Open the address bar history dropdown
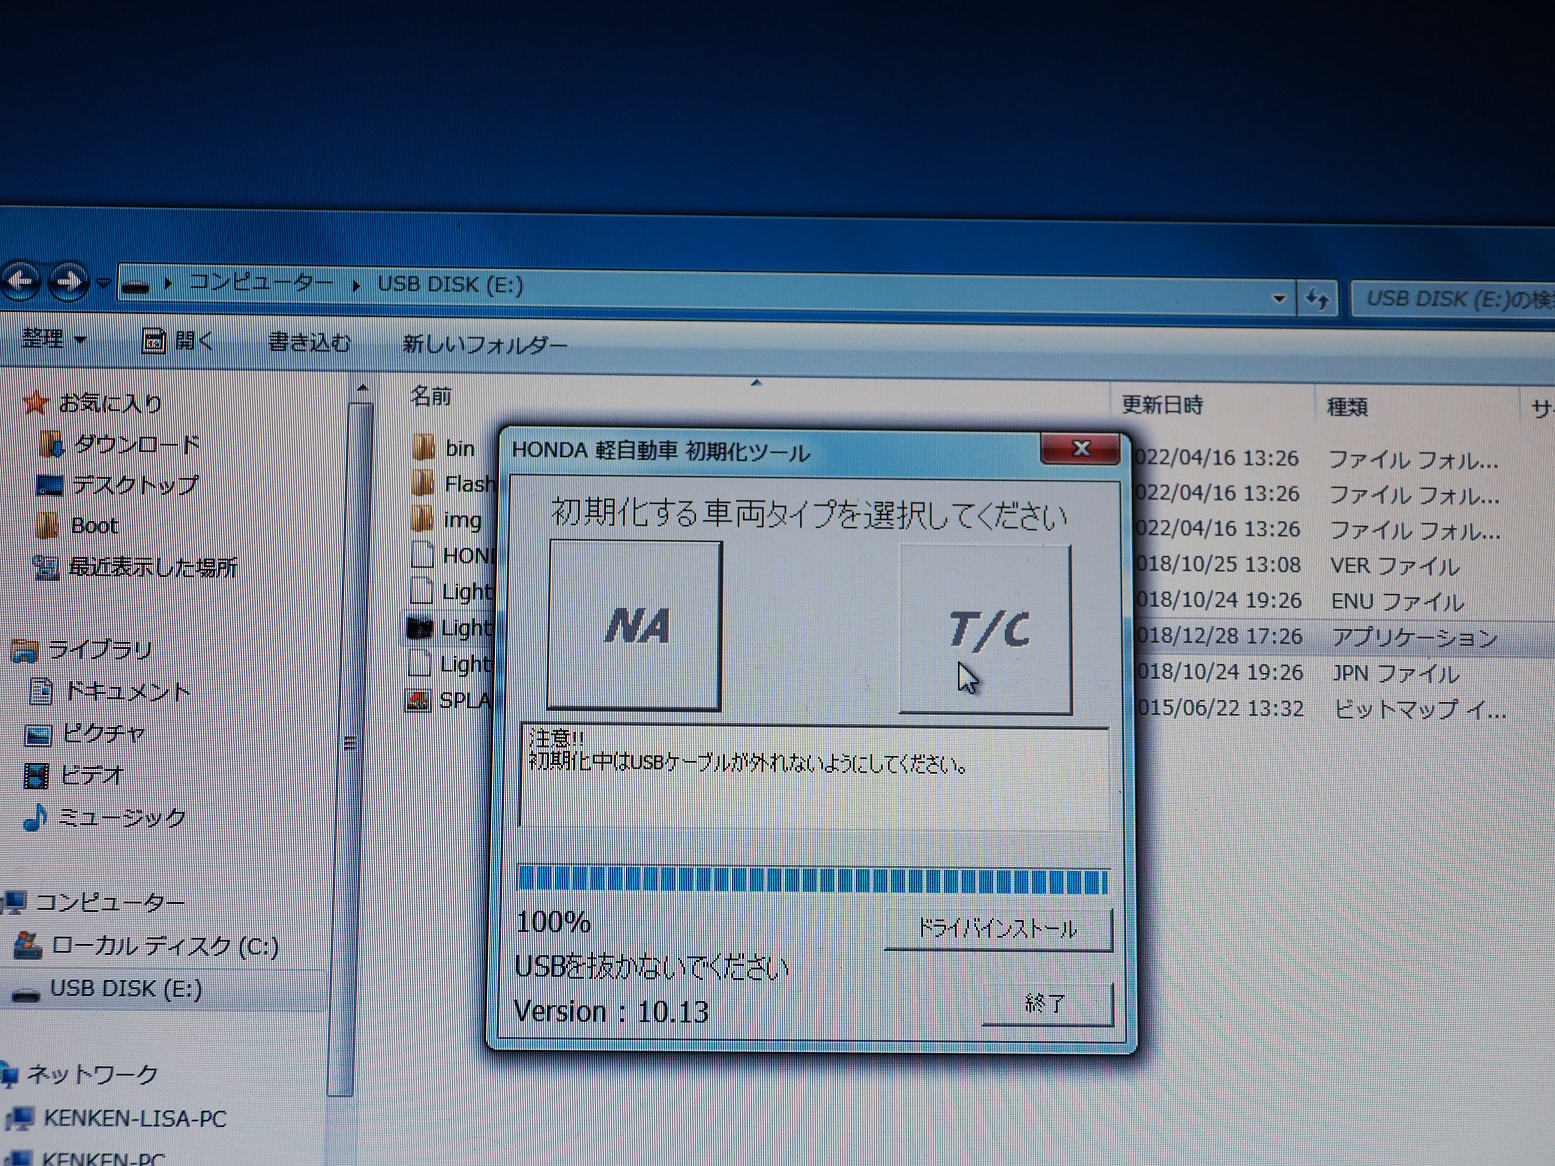Image resolution: width=1555 pixels, height=1166 pixels. tap(1278, 298)
